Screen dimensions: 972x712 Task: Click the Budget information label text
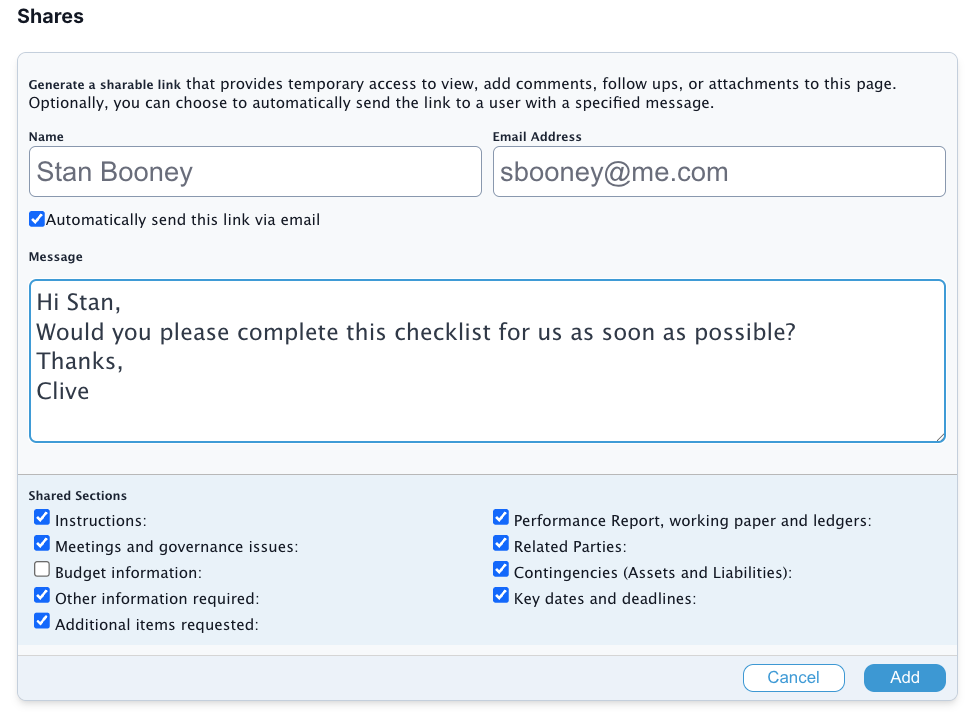(128, 573)
